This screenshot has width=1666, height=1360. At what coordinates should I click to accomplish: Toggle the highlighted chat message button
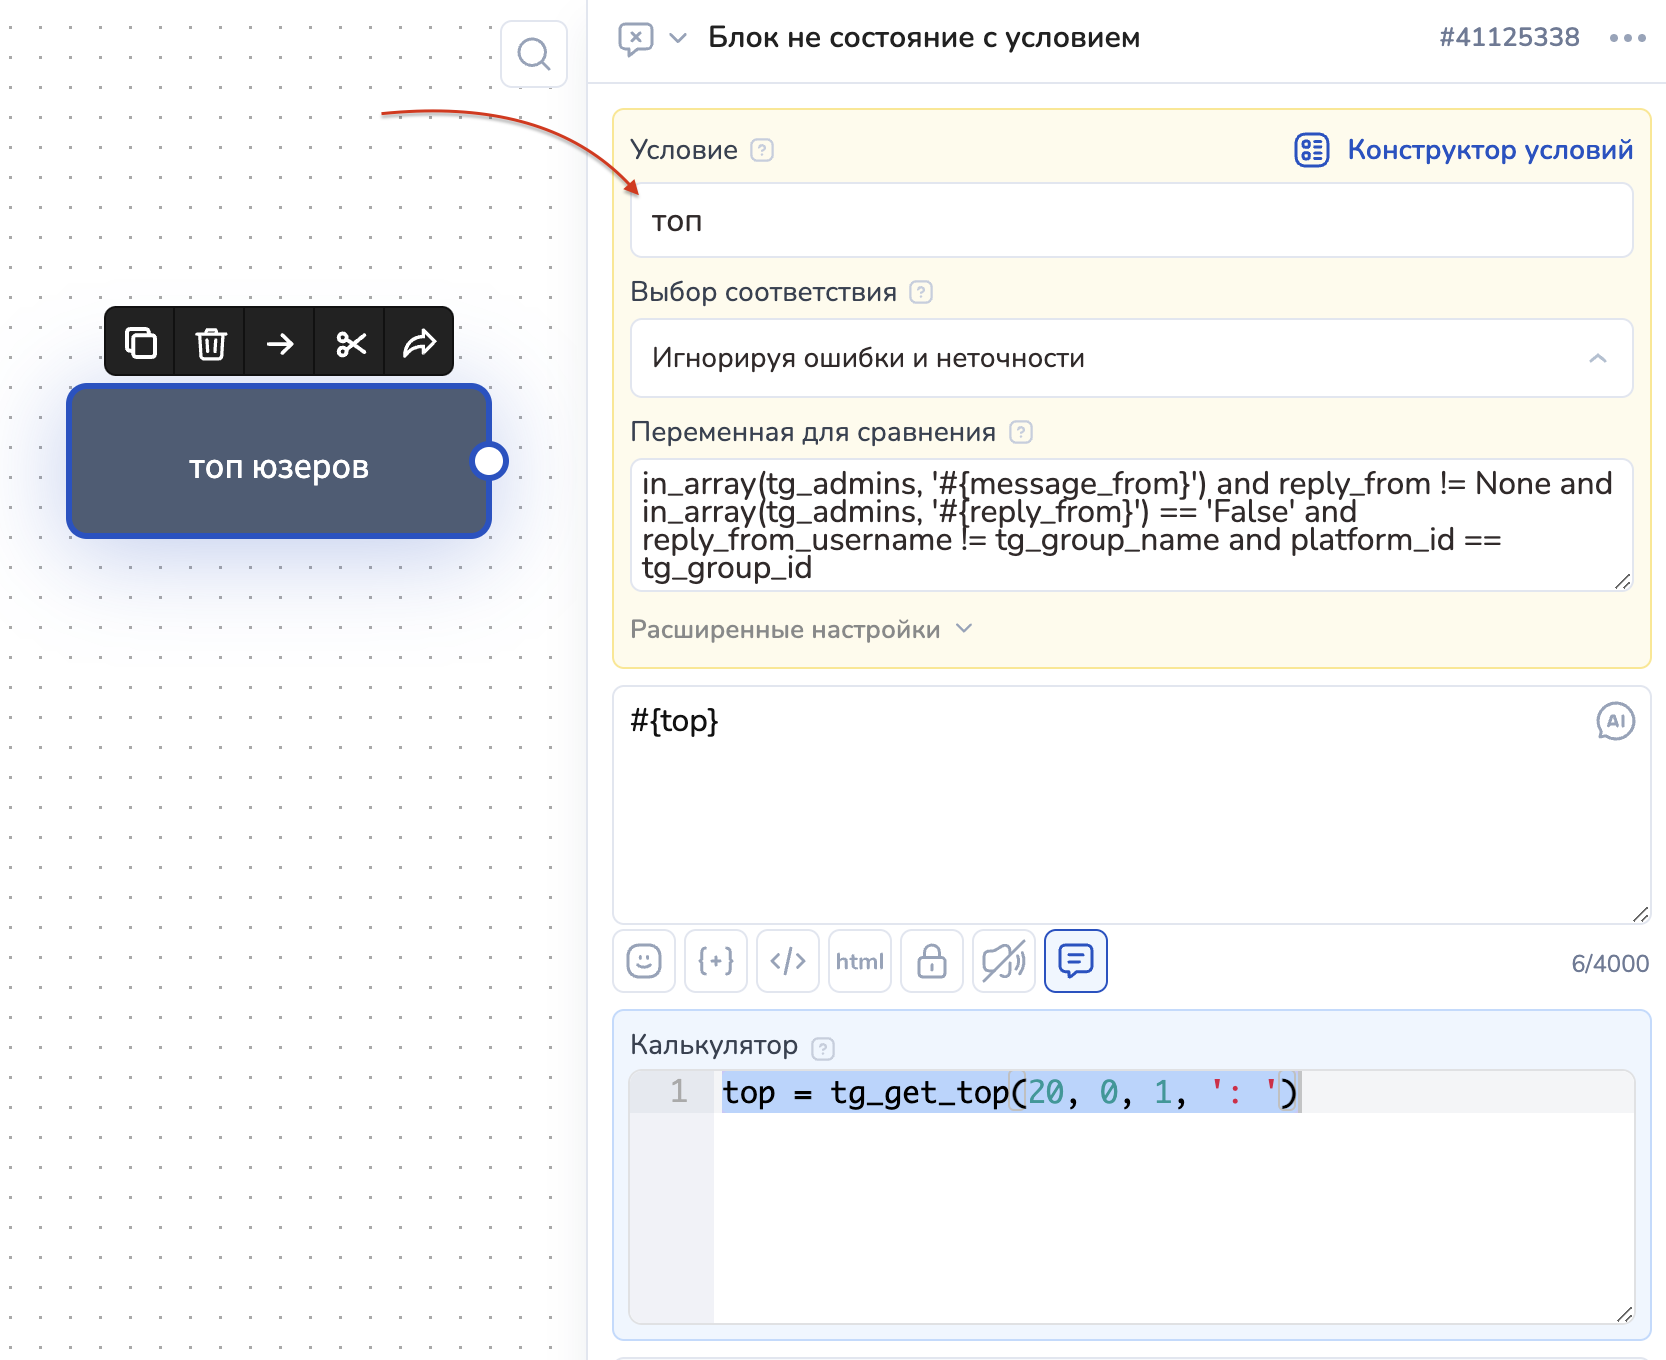coord(1076,961)
